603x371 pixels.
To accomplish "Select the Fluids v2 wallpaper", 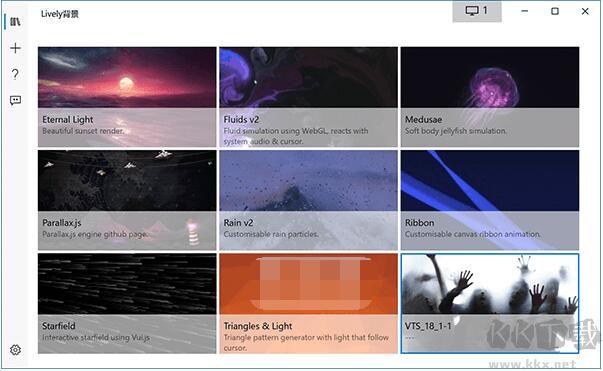I will pyautogui.click(x=308, y=97).
